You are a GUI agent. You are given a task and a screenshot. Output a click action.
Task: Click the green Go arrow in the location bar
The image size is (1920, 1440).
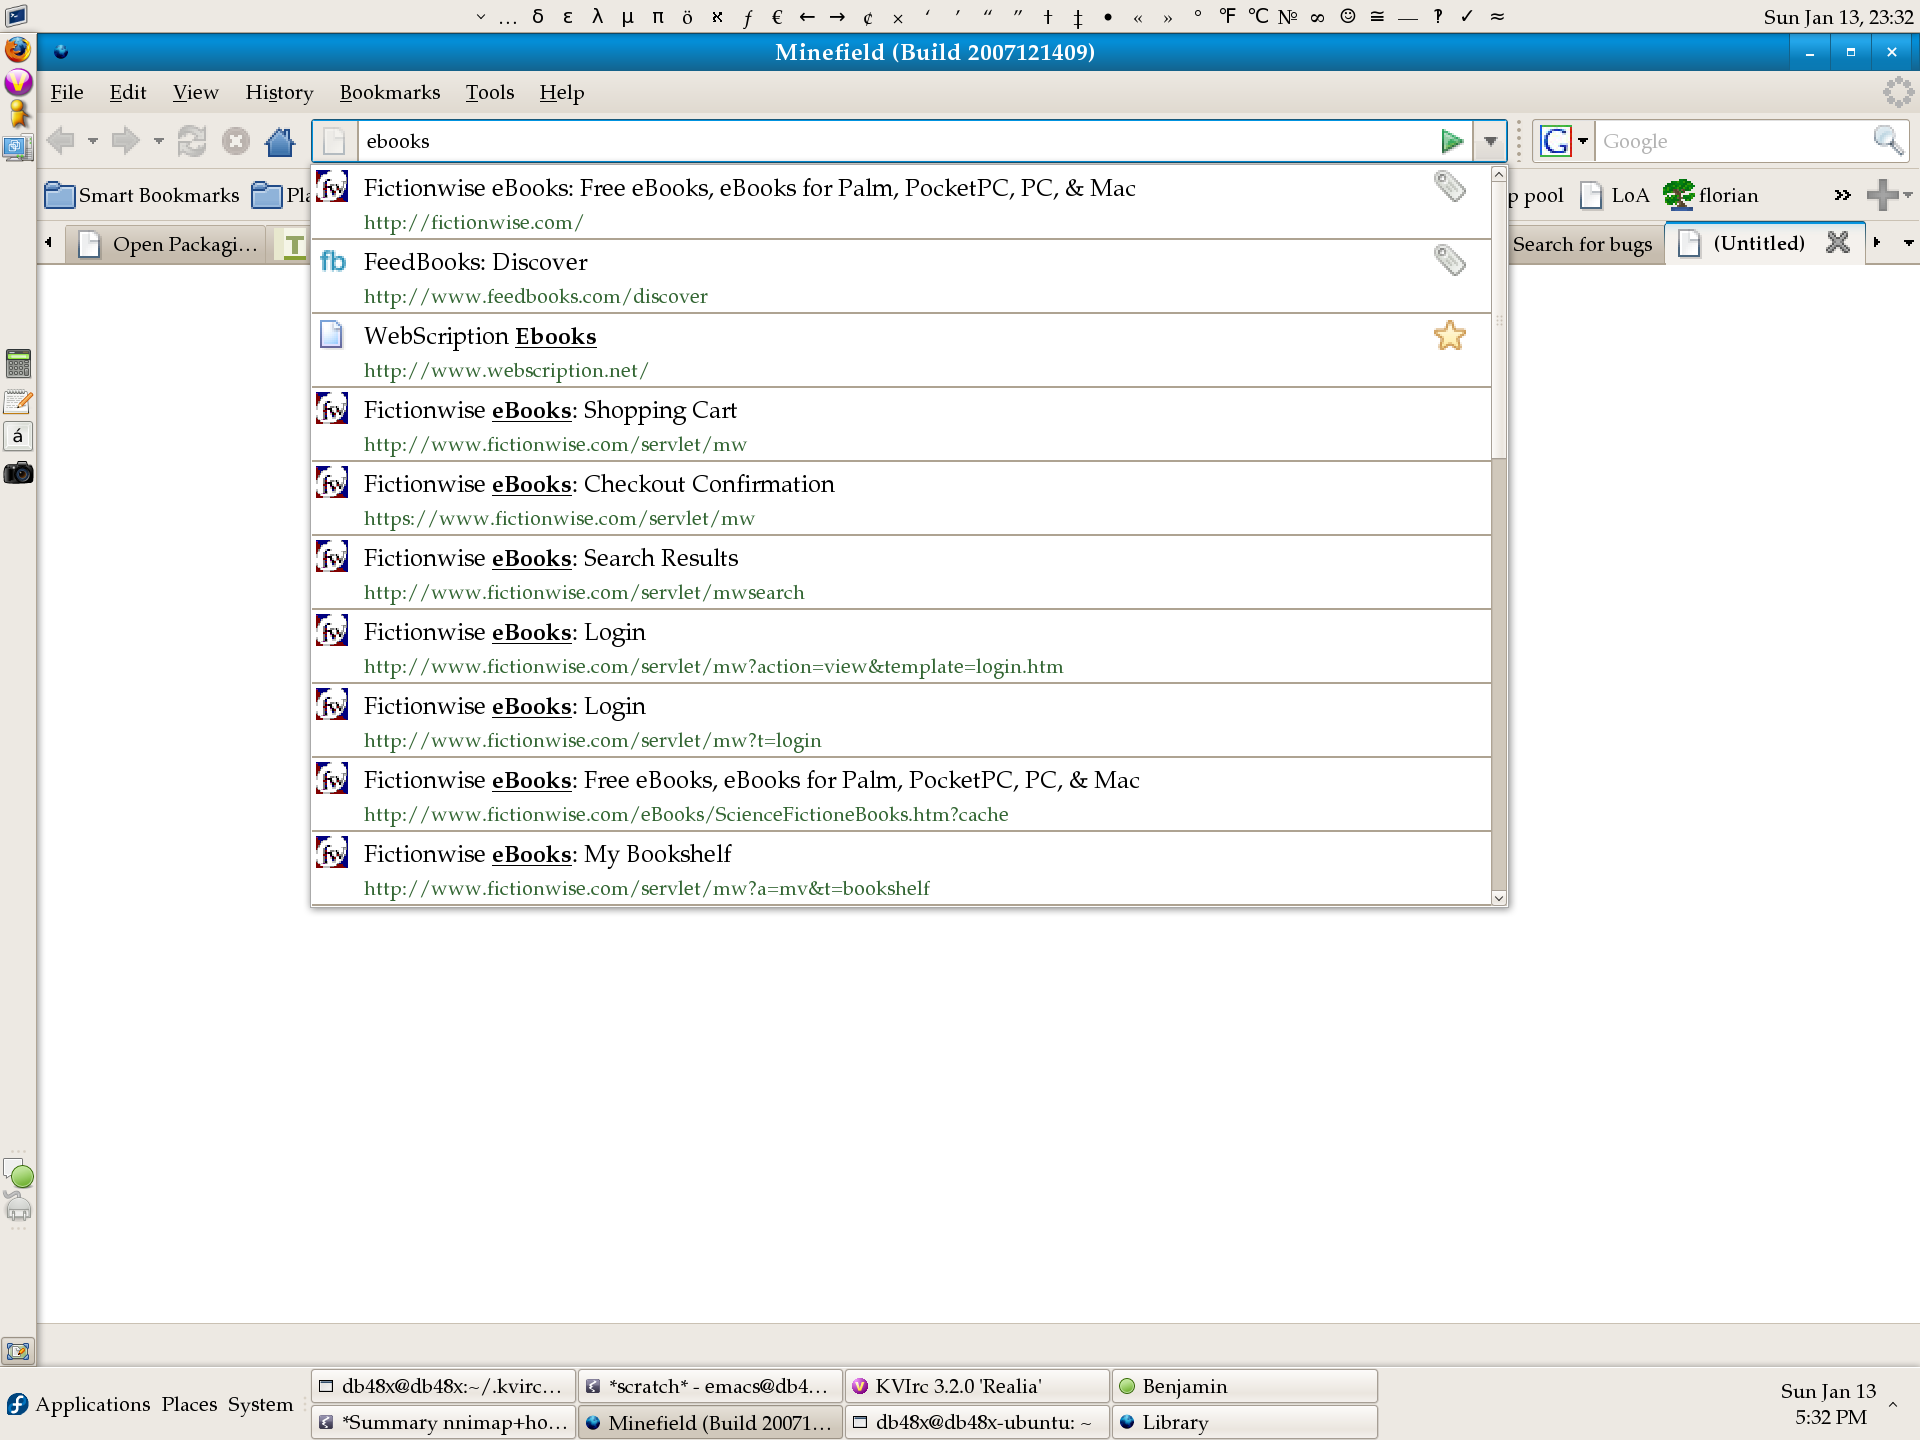(x=1452, y=141)
